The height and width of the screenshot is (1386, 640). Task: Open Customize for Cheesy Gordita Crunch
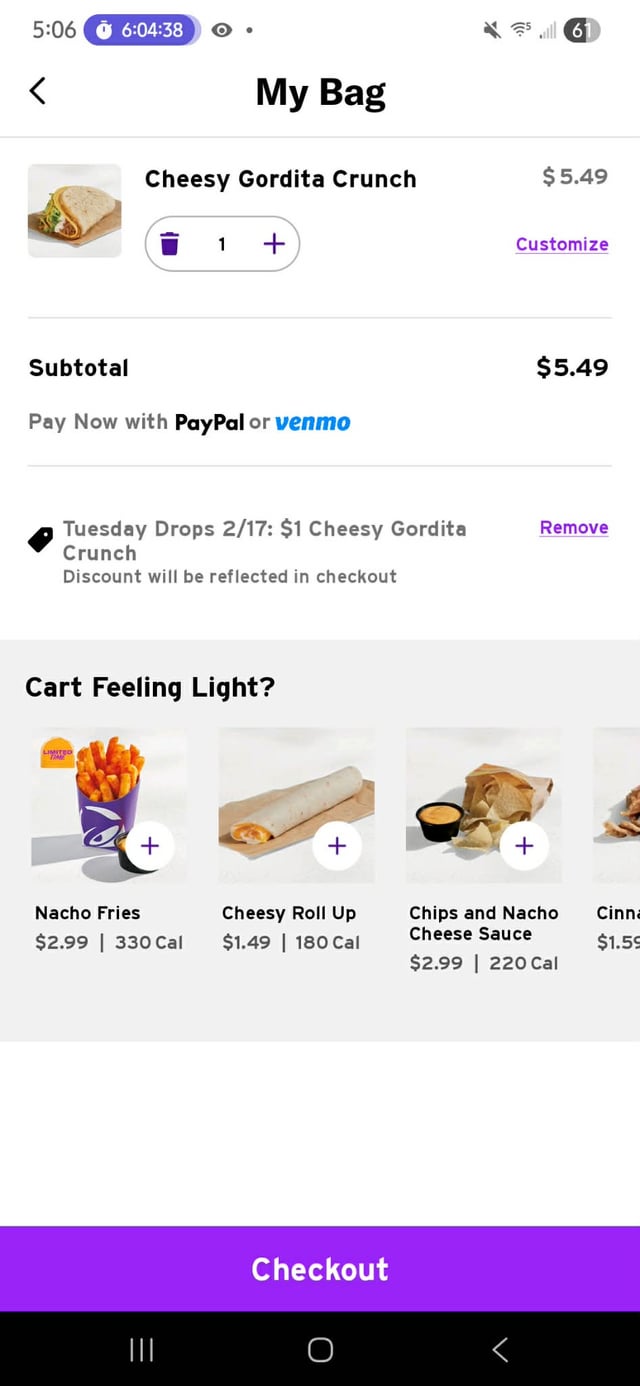[x=562, y=244]
